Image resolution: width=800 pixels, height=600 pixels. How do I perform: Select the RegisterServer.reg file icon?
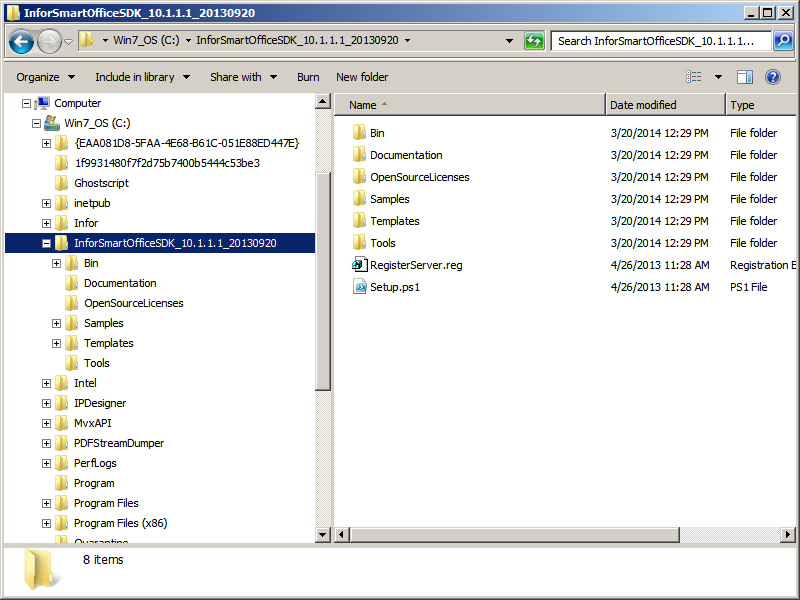(x=360, y=265)
